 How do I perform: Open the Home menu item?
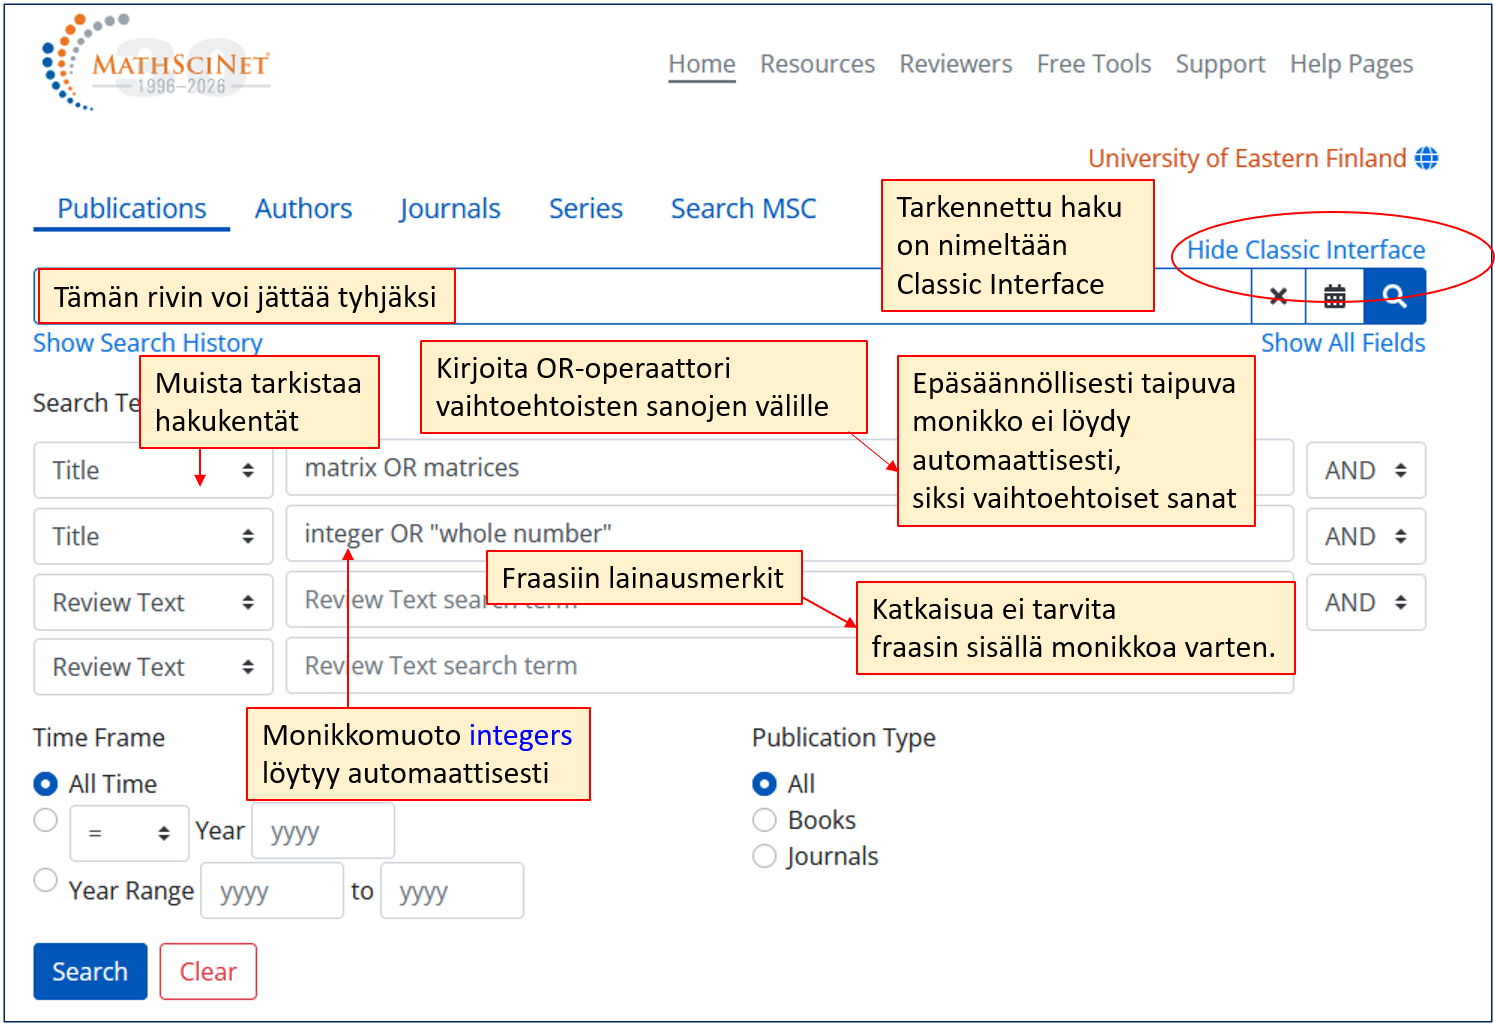[702, 64]
